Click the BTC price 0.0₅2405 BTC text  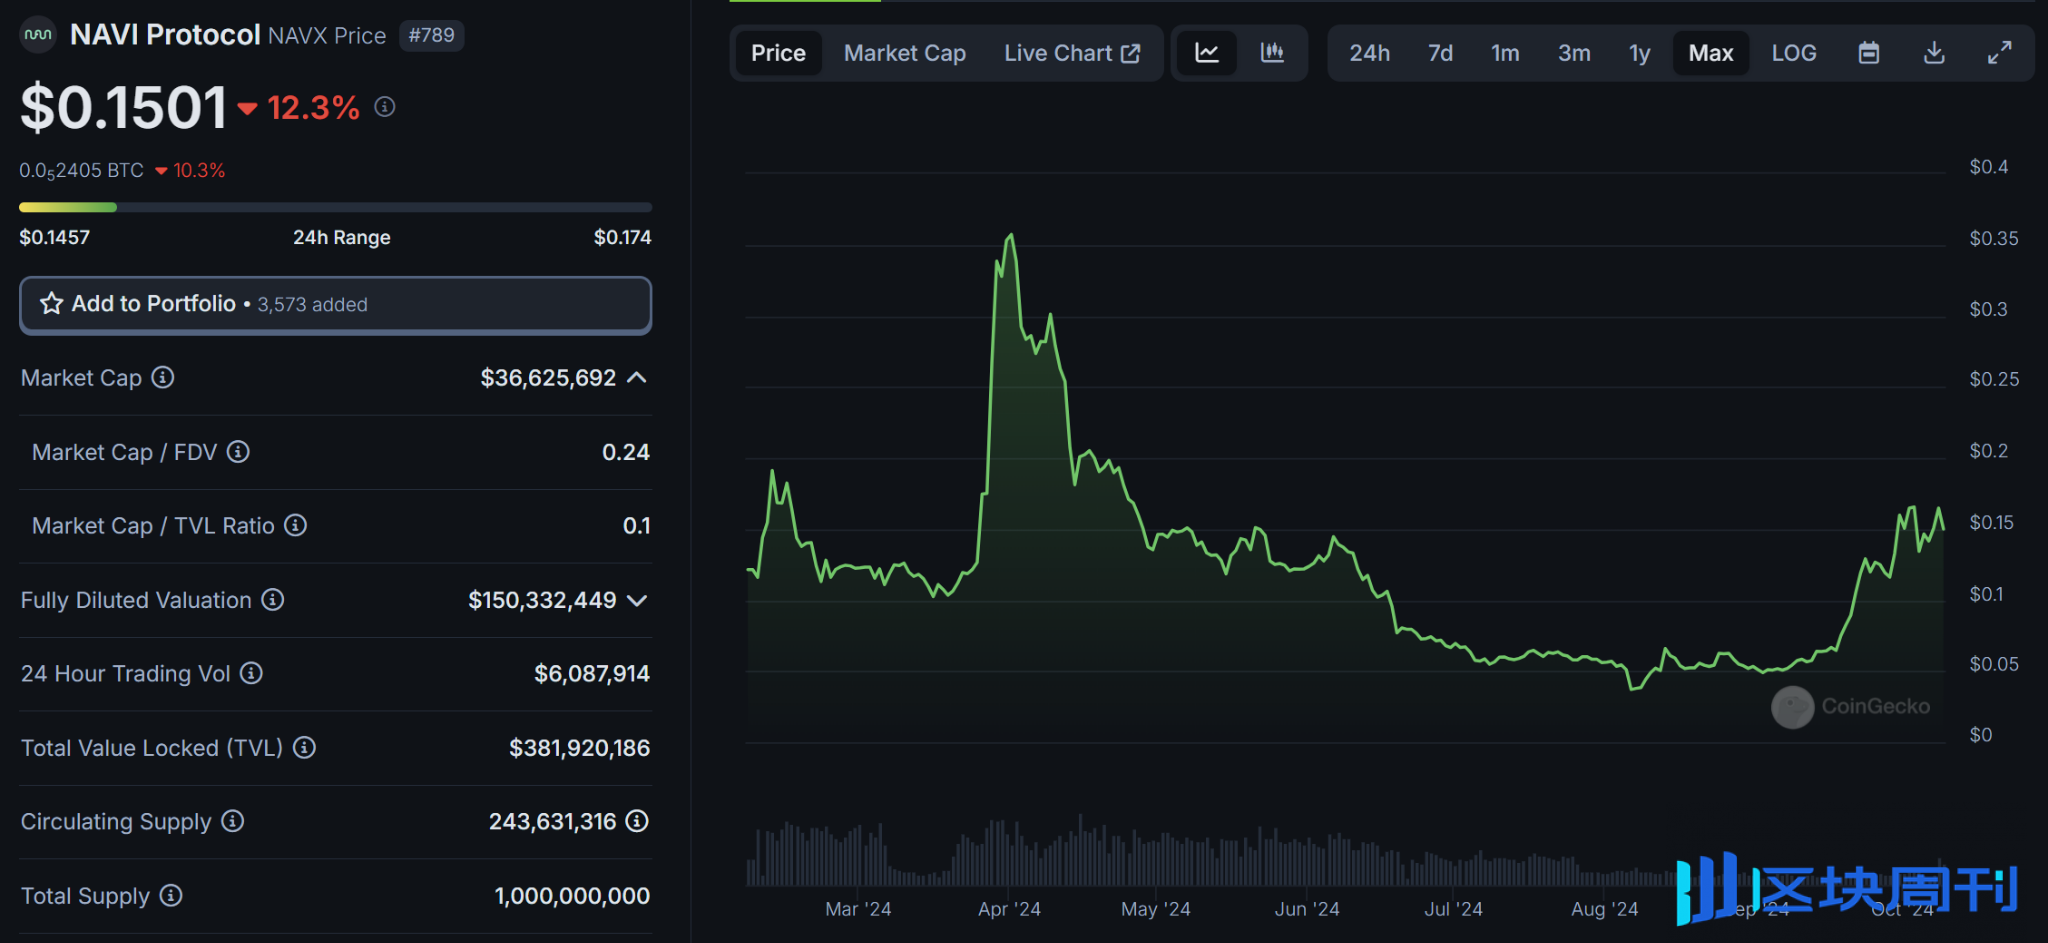click(x=82, y=171)
